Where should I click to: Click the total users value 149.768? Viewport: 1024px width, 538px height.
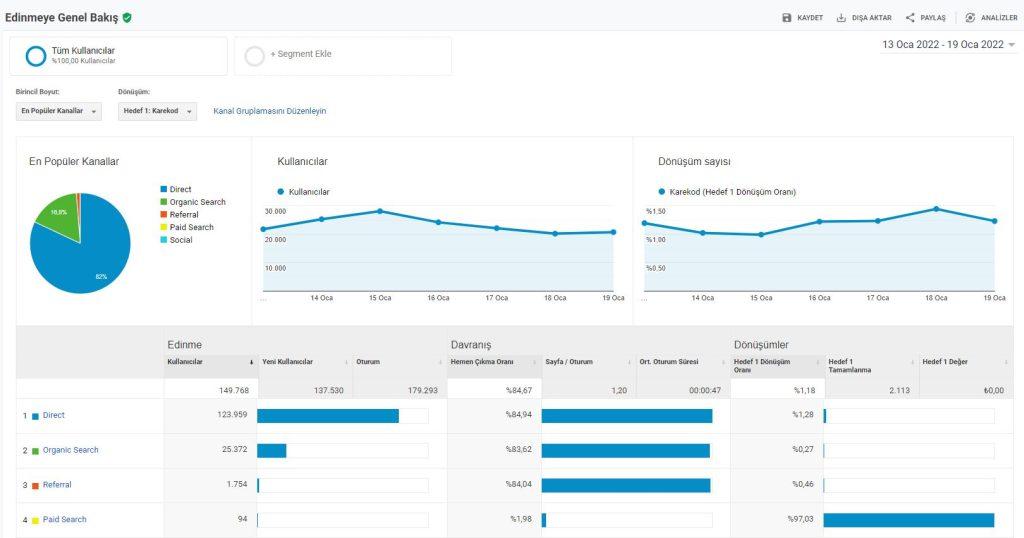point(234,390)
